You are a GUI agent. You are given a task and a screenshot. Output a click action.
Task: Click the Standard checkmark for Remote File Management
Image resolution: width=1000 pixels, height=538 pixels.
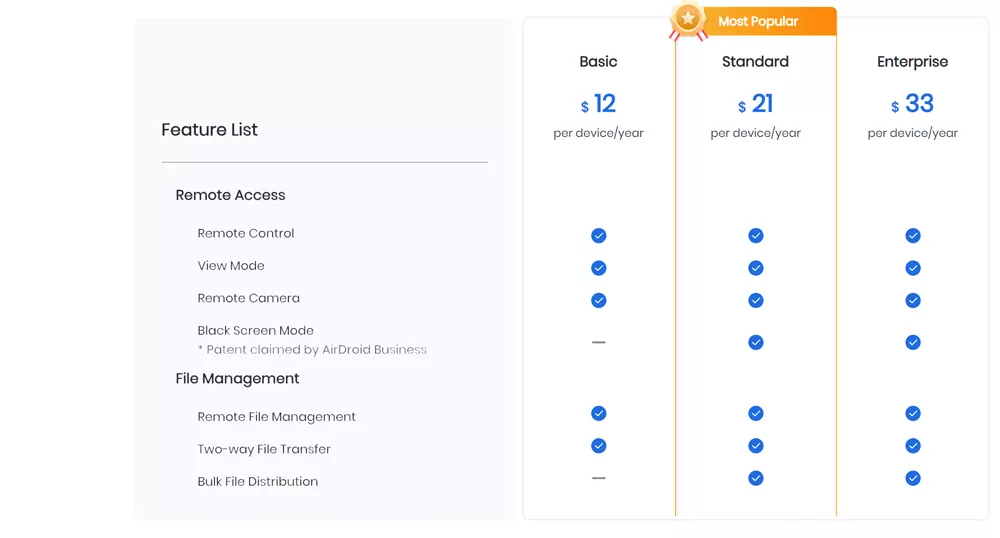click(756, 414)
